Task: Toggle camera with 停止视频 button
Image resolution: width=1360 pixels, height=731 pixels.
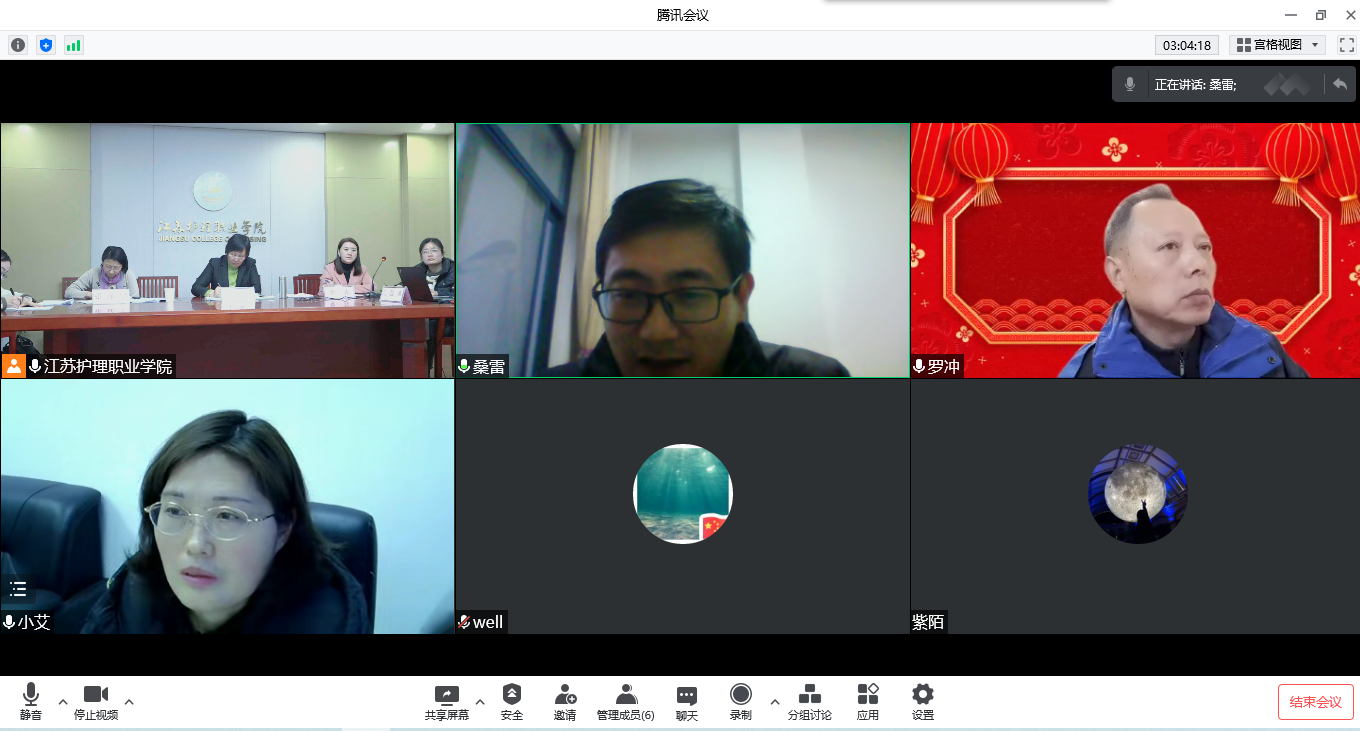Action: [x=96, y=701]
